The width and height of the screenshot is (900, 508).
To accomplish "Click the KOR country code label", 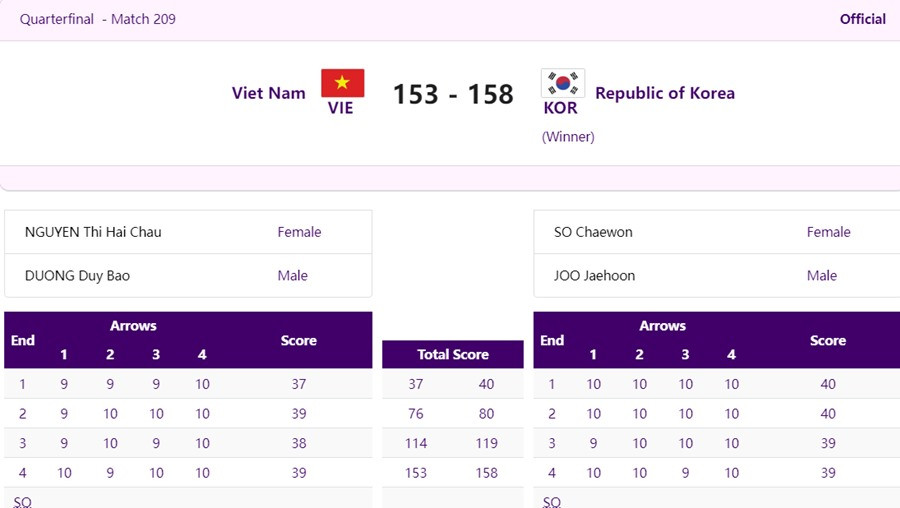I will tap(561, 108).
